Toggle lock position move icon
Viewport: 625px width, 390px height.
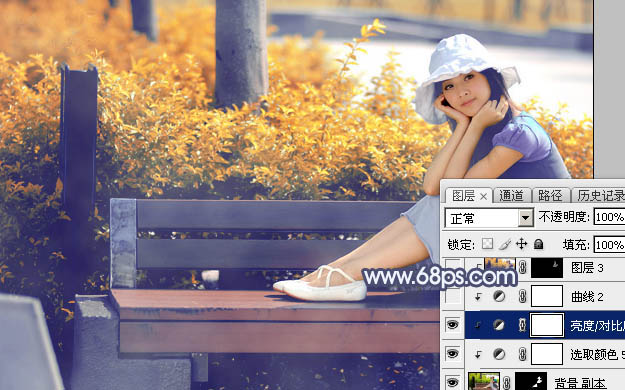(x=521, y=244)
